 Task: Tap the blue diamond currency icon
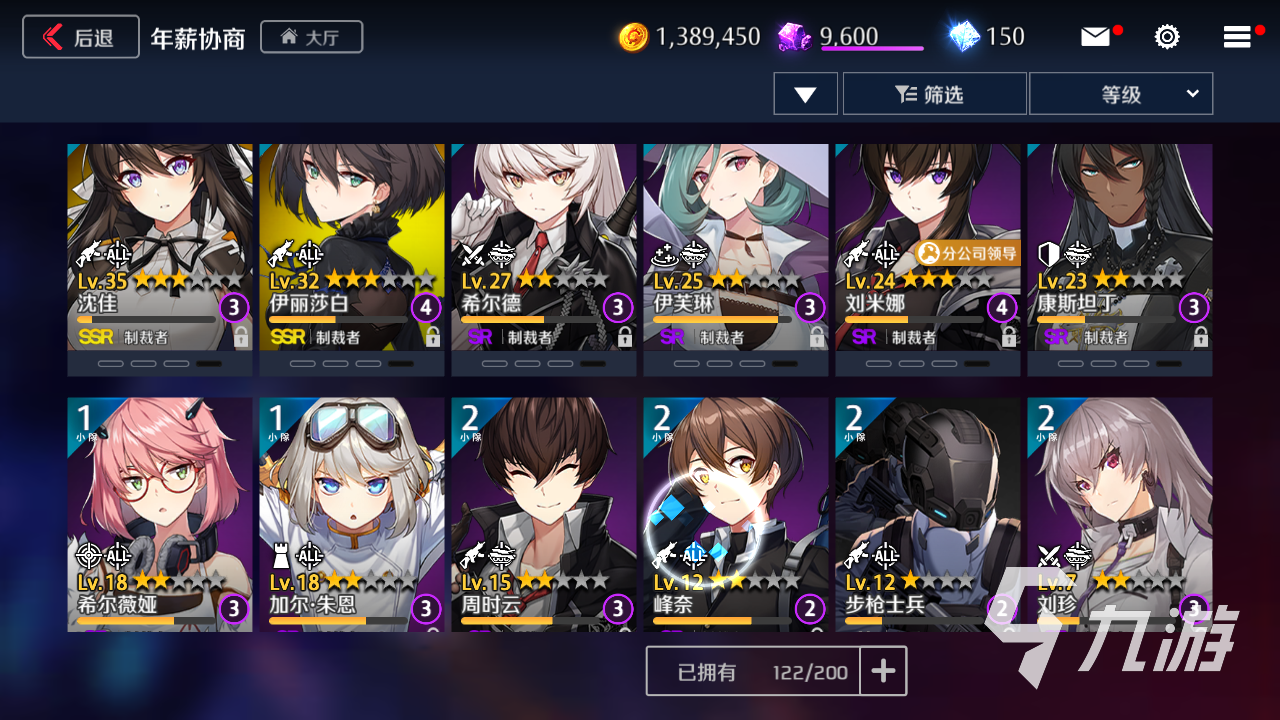[964, 37]
